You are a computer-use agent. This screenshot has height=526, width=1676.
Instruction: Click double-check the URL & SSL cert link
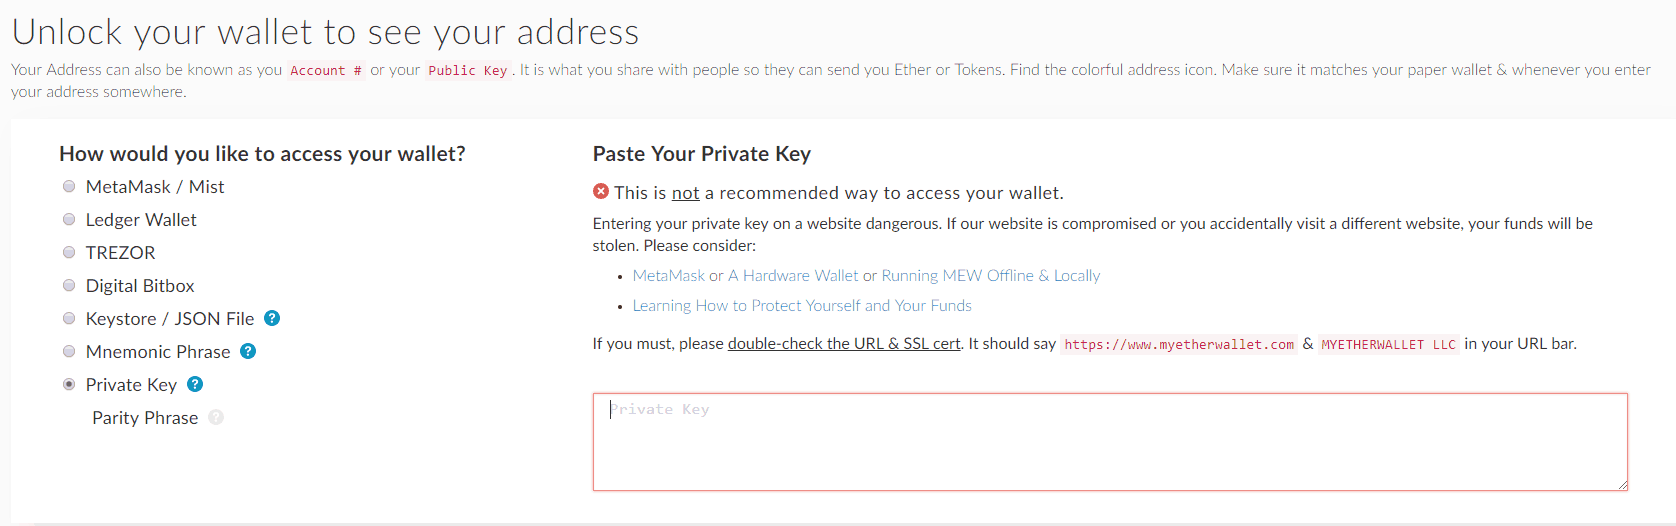844,344
